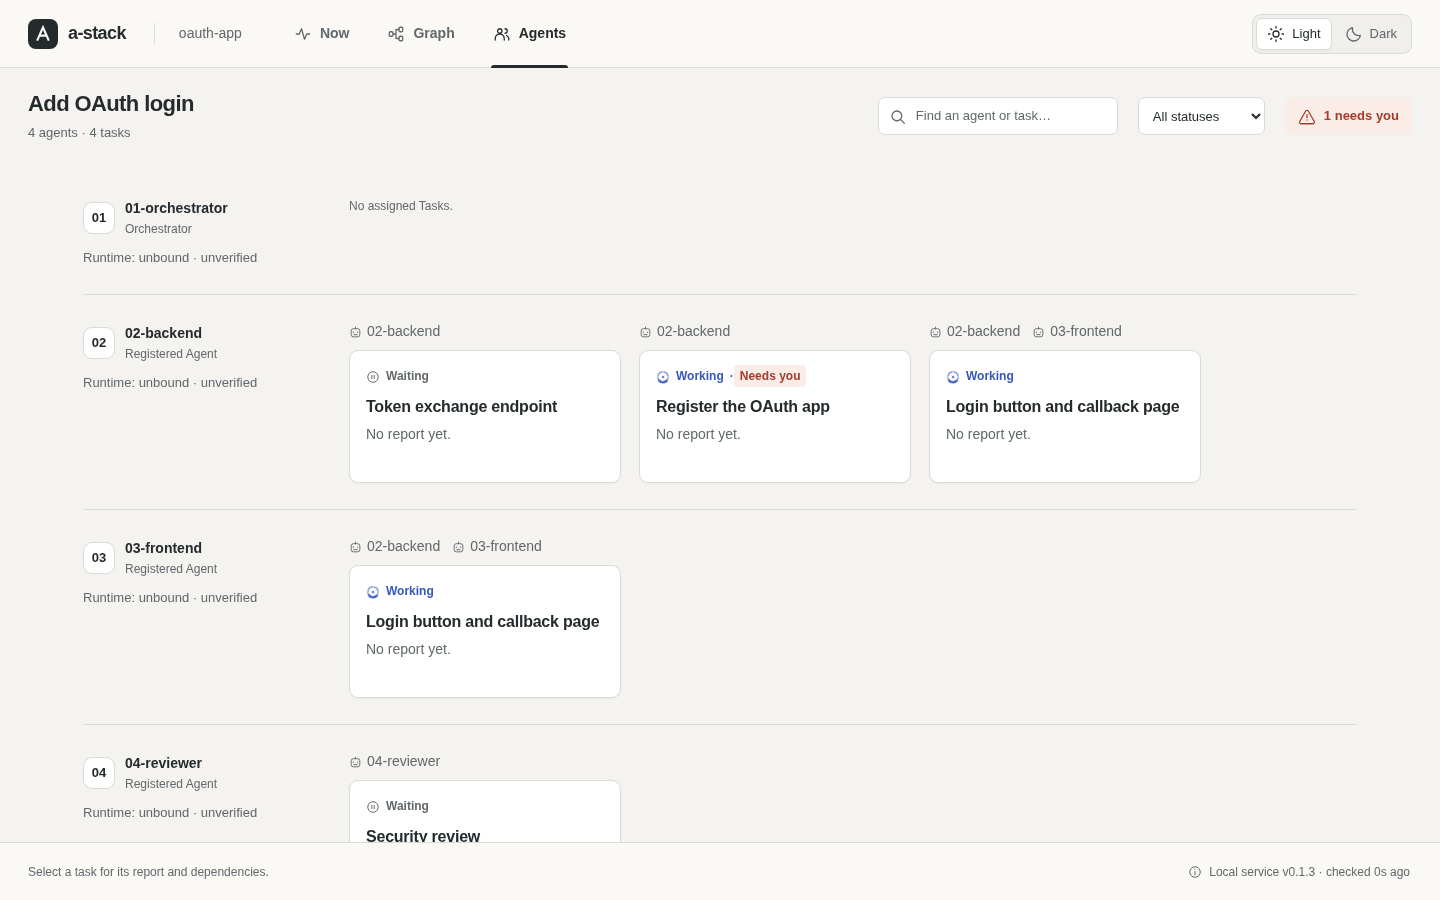The width and height of the screenshot is (1440, 900).
Task: Click the search magnifier icon
Action: (898, 117)
